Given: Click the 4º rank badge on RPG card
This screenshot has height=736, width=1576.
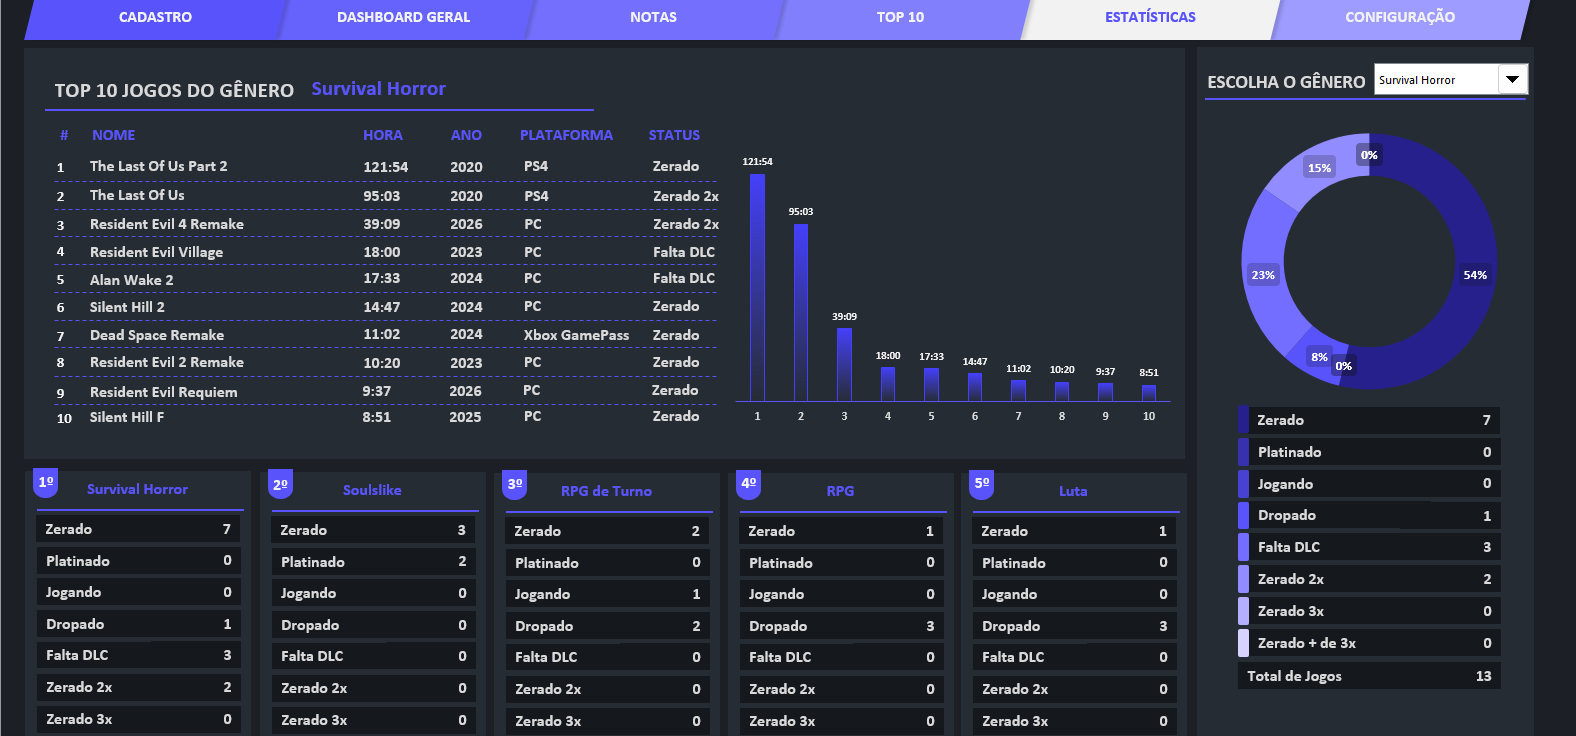Looking at the screenshot, I should [x=748, y=484].
